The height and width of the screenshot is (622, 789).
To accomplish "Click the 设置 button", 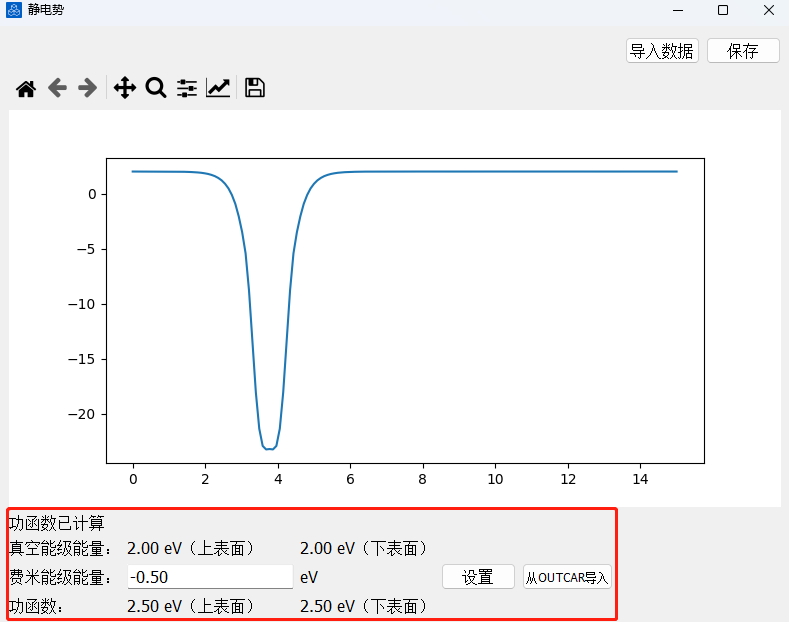I will click(478, 577).
